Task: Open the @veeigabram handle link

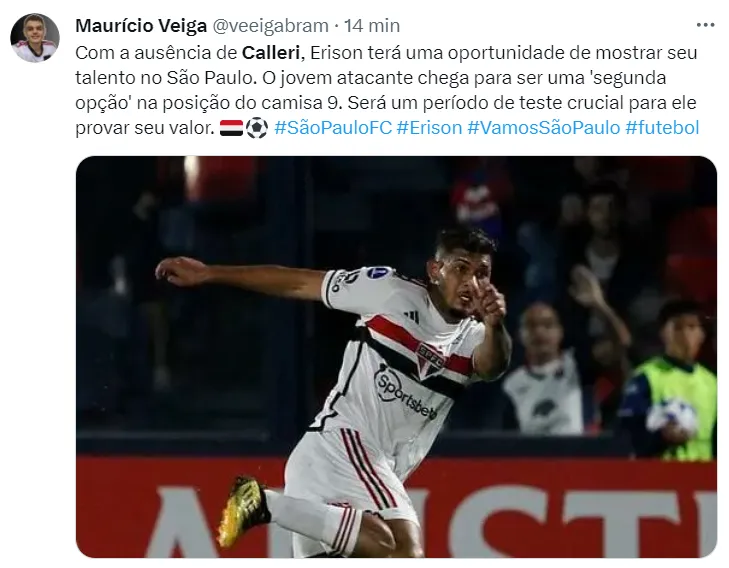Action: click(x=270, y=26)
